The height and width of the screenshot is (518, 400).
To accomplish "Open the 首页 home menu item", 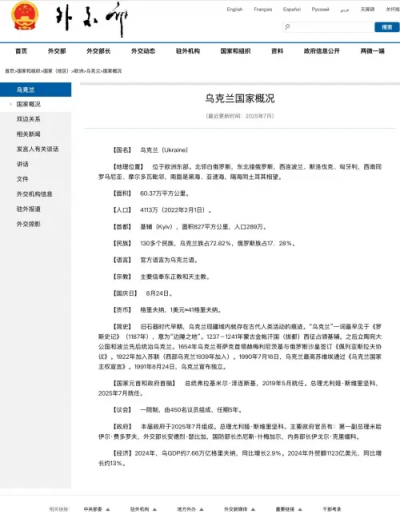I will 21,51.
